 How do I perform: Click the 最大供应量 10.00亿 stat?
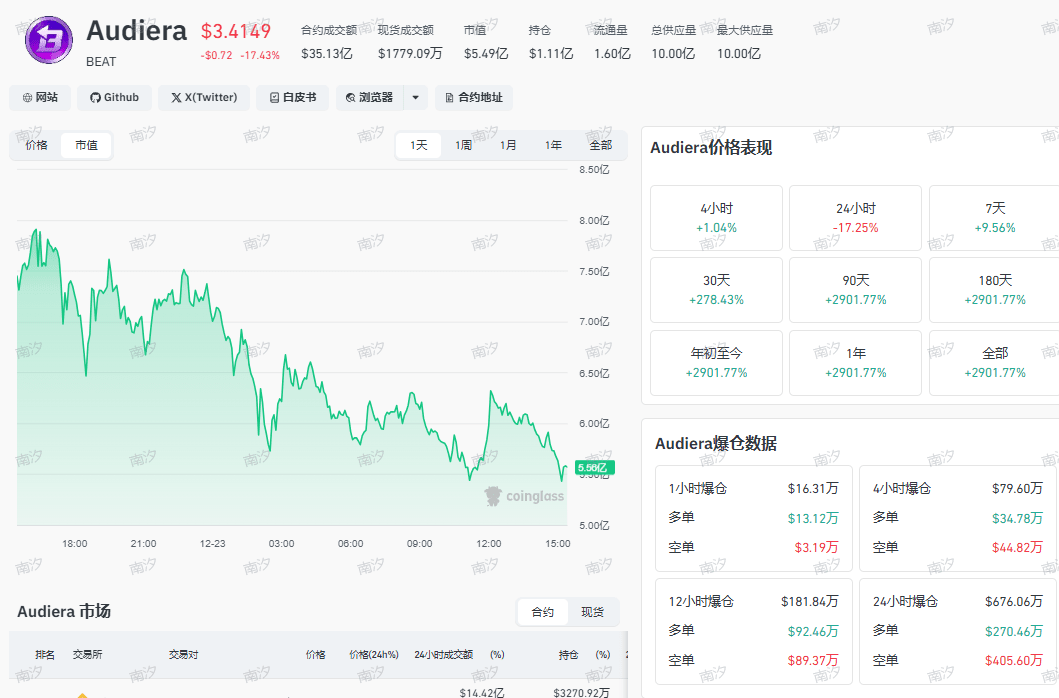click(x=744, y=42)
